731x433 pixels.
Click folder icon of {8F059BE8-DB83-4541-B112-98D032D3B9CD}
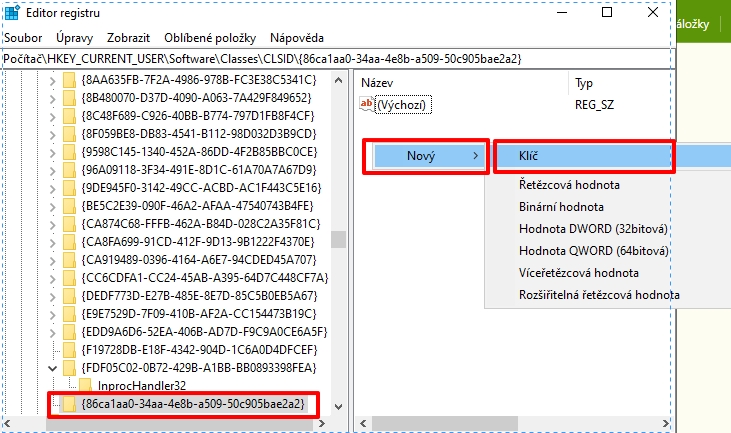(x=69, y=134)
